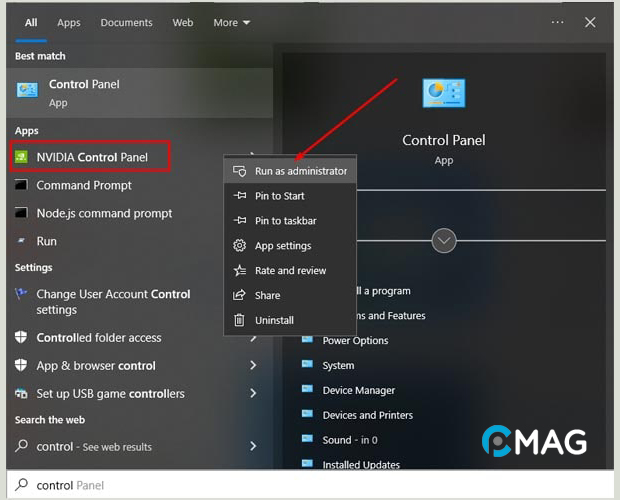Open Devices and Printers link

coord(368,415)
